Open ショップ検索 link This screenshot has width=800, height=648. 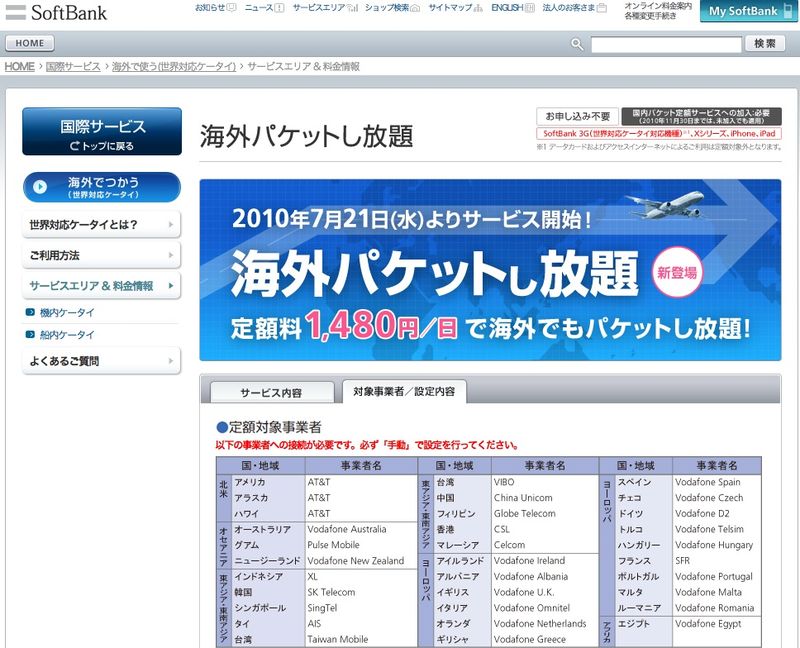click(392, 8)
